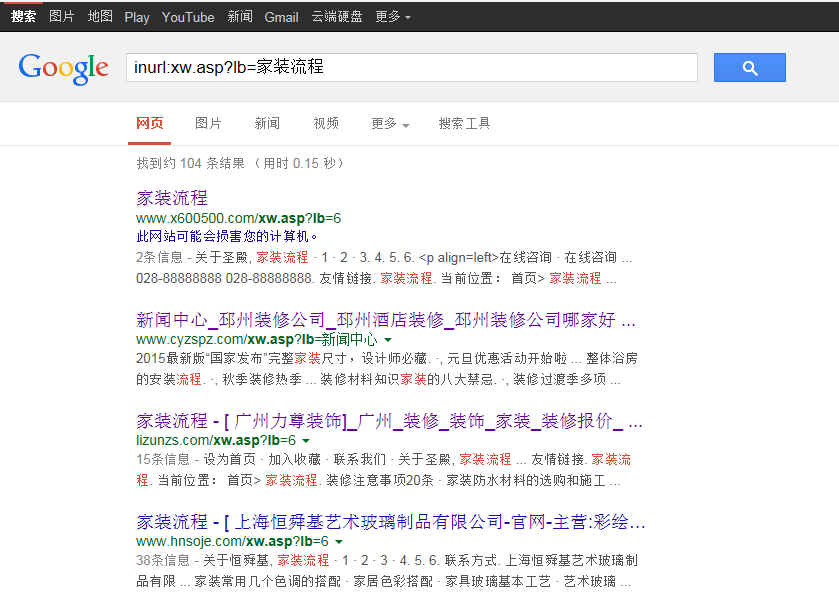The width and height of the screenshot is (839, 602).
Task: Click the www.hnsoje.com/xw.asp?lb=6 URL text
Action: click(232, 542)
